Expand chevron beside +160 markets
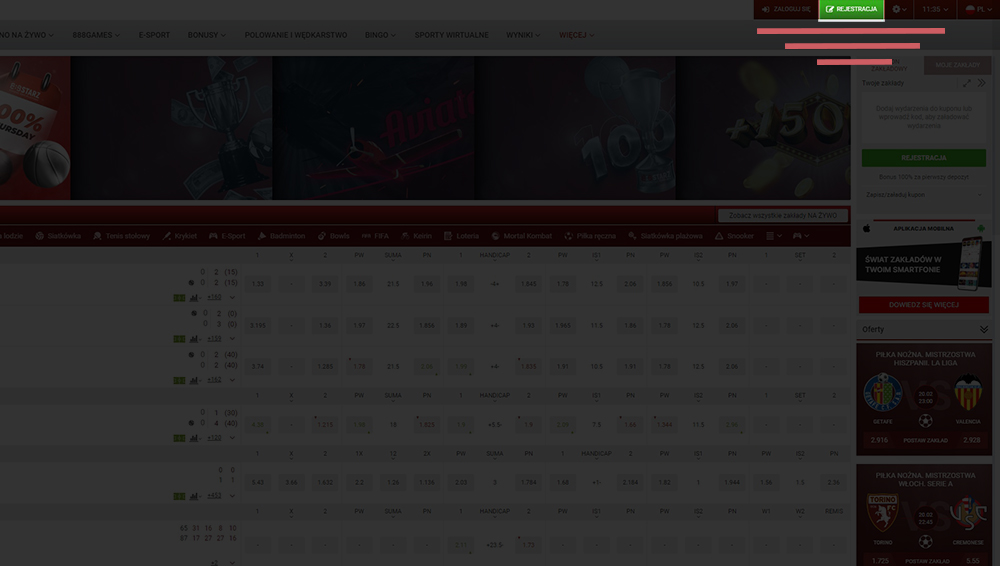The image size is (1000, 566). coord(232,297)
